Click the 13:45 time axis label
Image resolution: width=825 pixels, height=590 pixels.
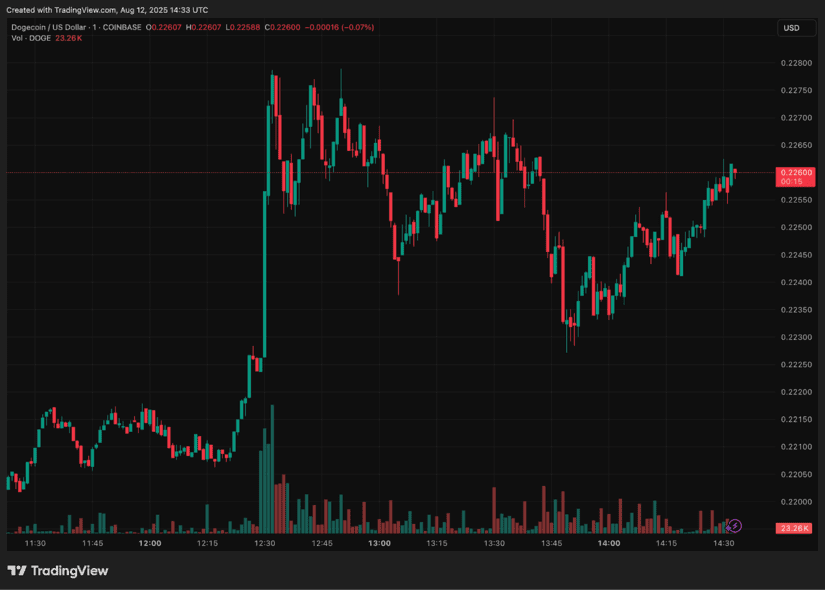tap(551, 543)
